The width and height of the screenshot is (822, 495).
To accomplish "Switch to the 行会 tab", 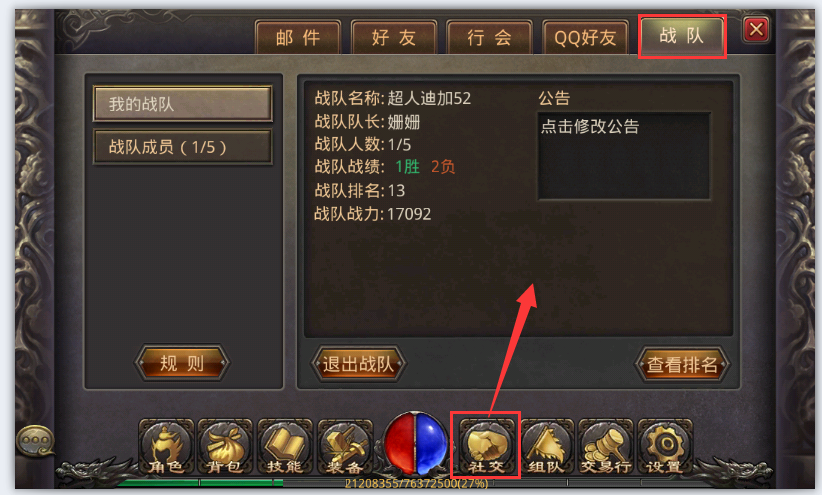I will click(x=489, y=37).
